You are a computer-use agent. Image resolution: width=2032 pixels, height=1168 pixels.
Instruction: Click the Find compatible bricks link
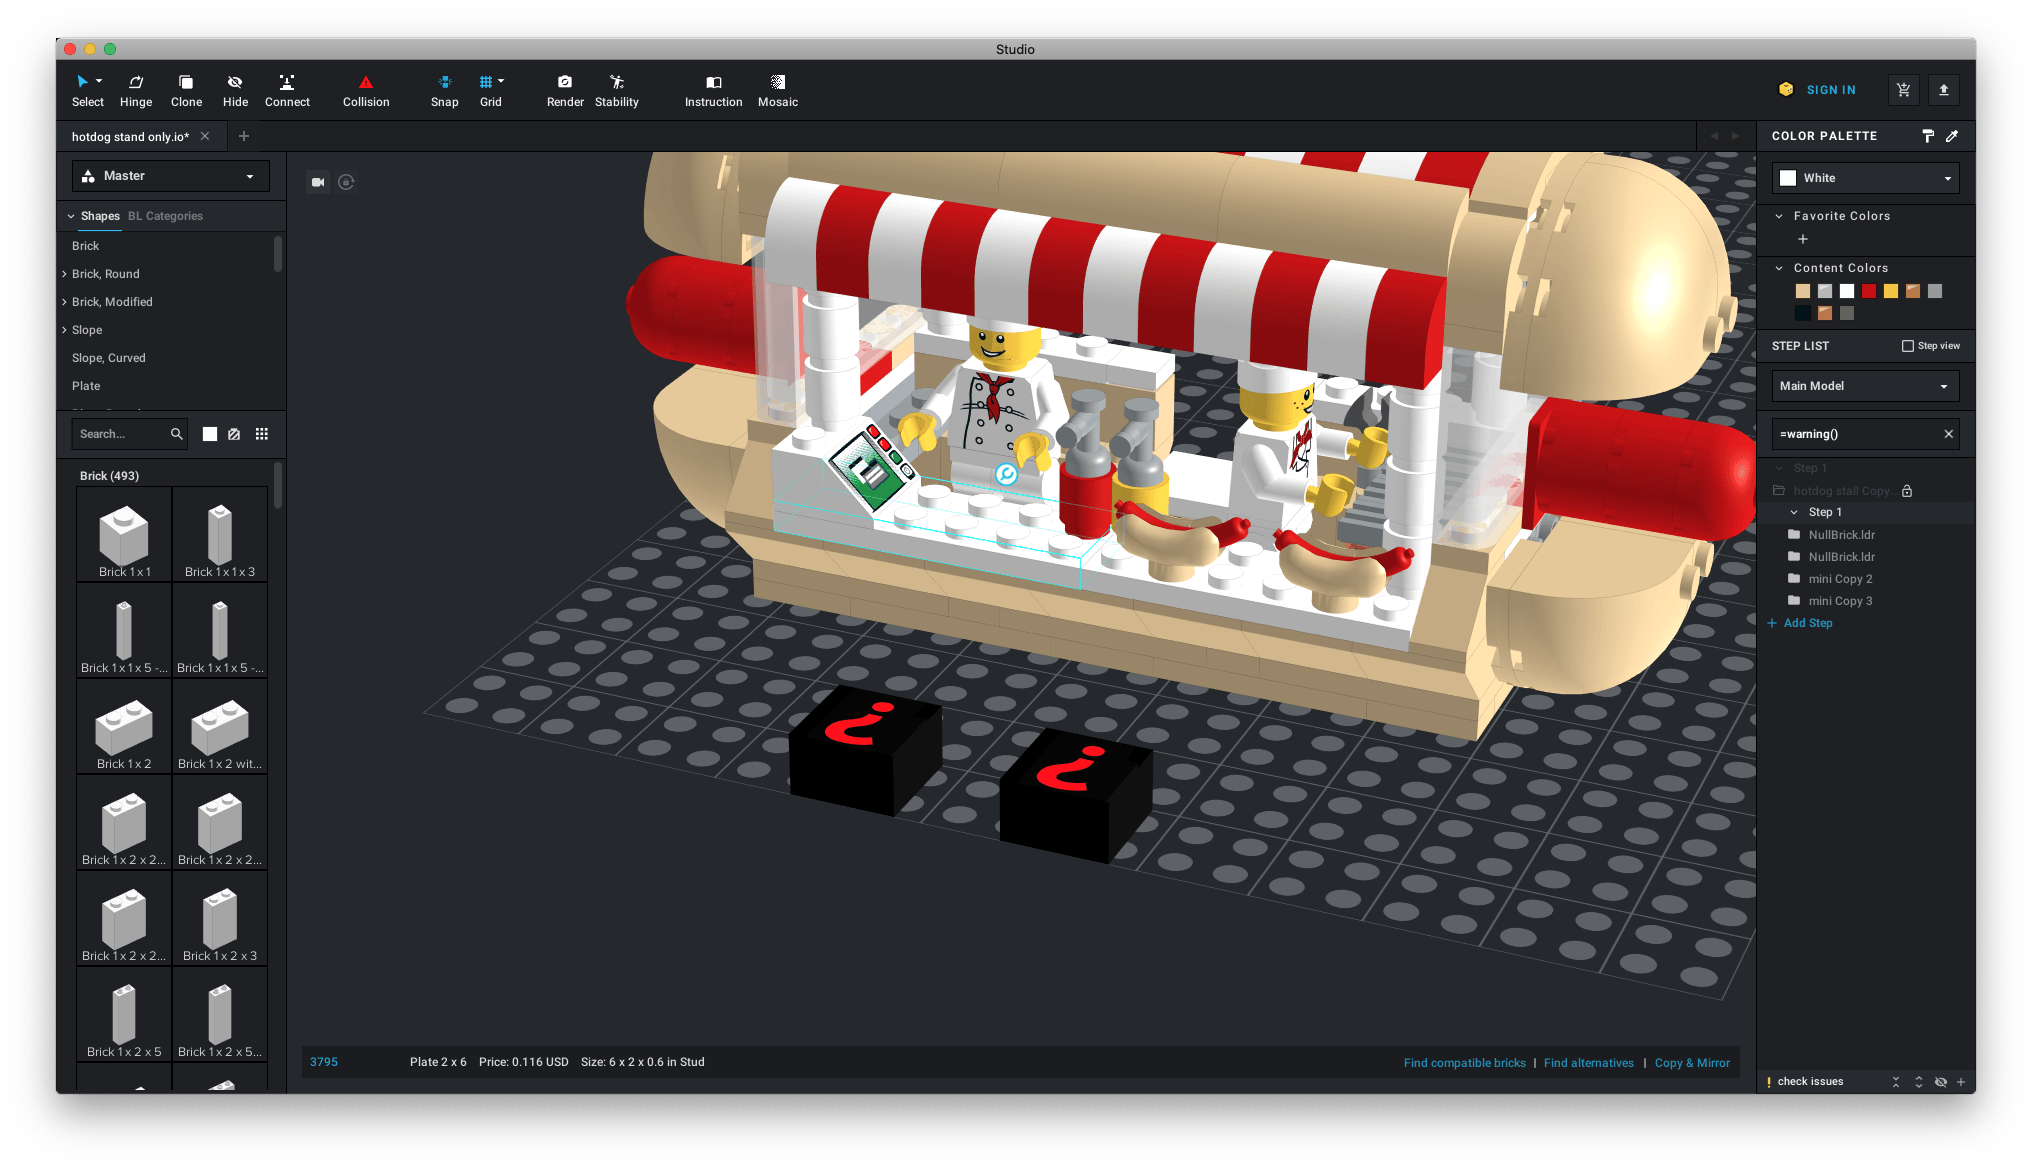point(1464,1063)
